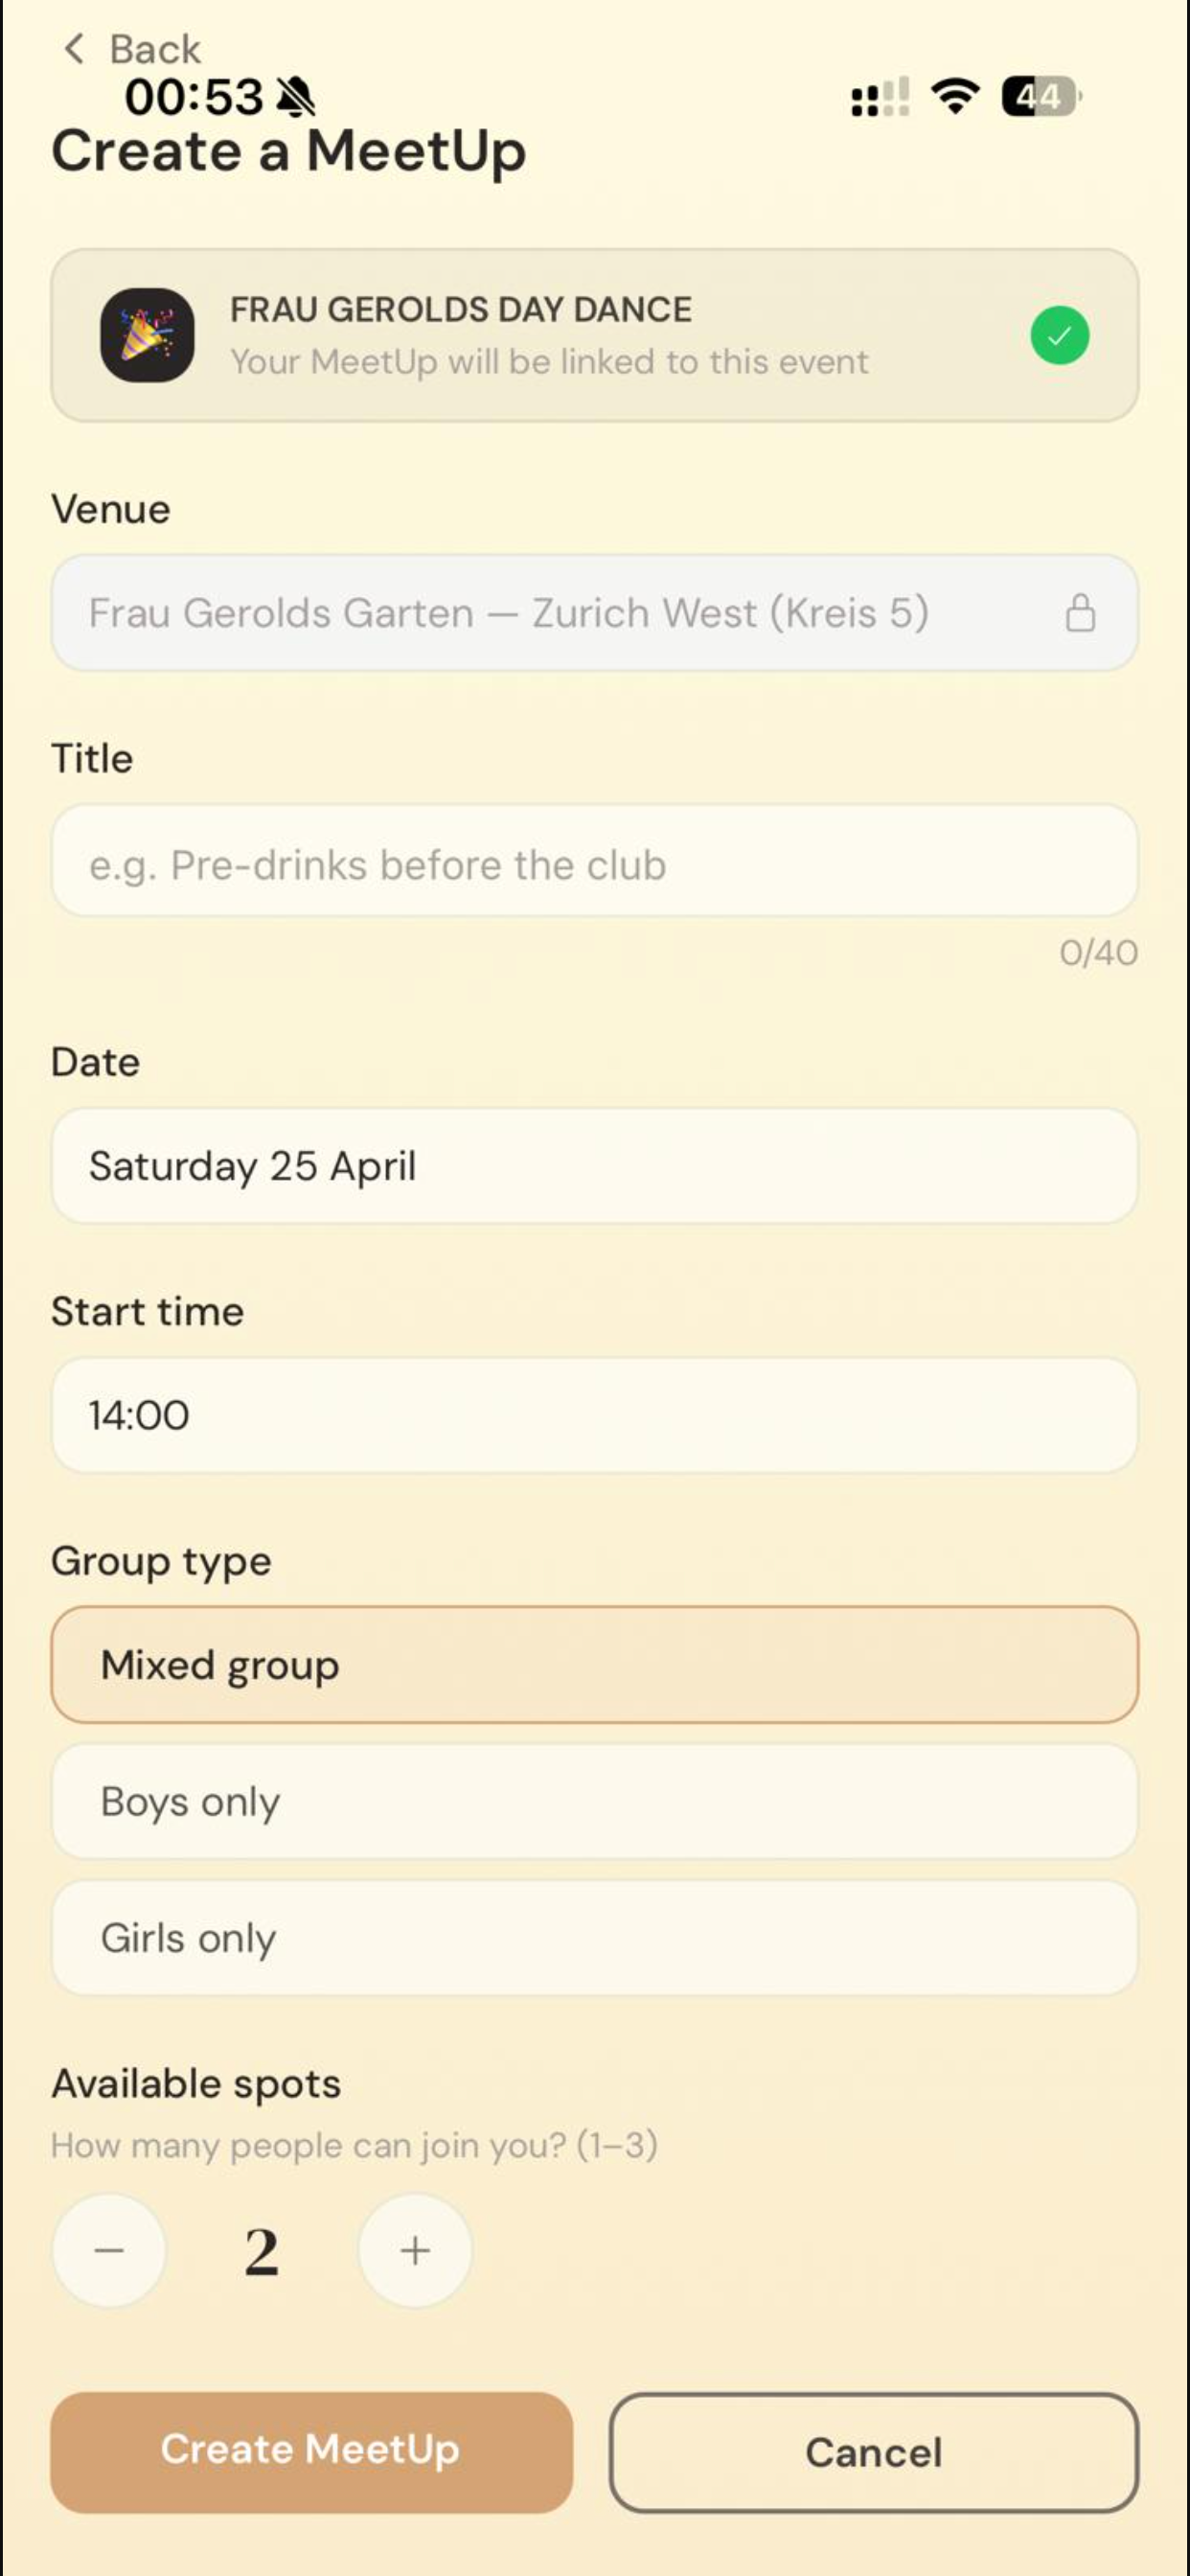Tap the locked Frau Gerolds Garten venue field
The width and height of the screenshot is (1190, 2576).
594,612
